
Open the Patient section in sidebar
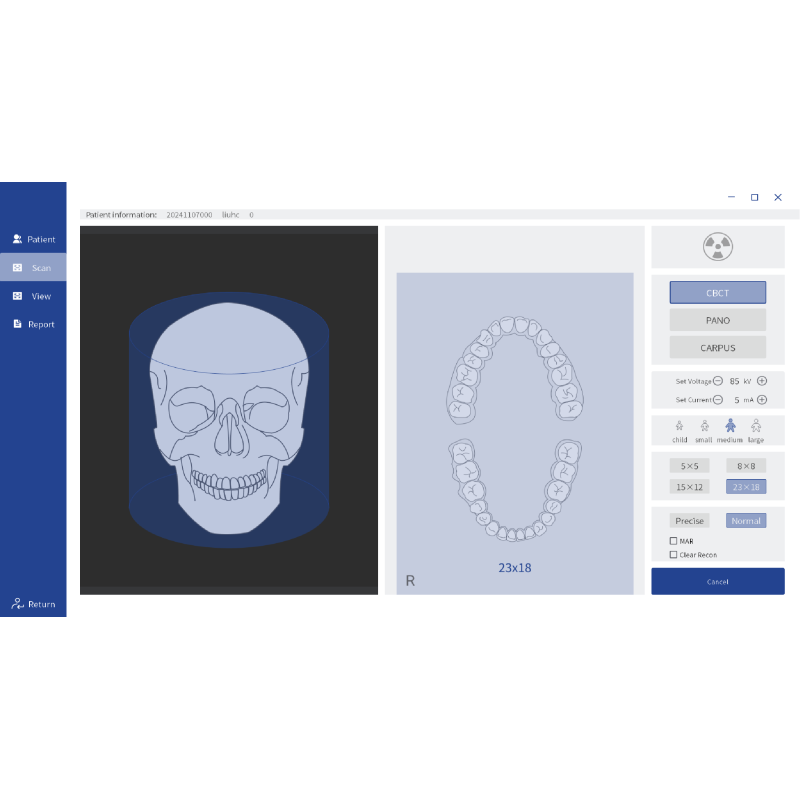pos(33,239)
